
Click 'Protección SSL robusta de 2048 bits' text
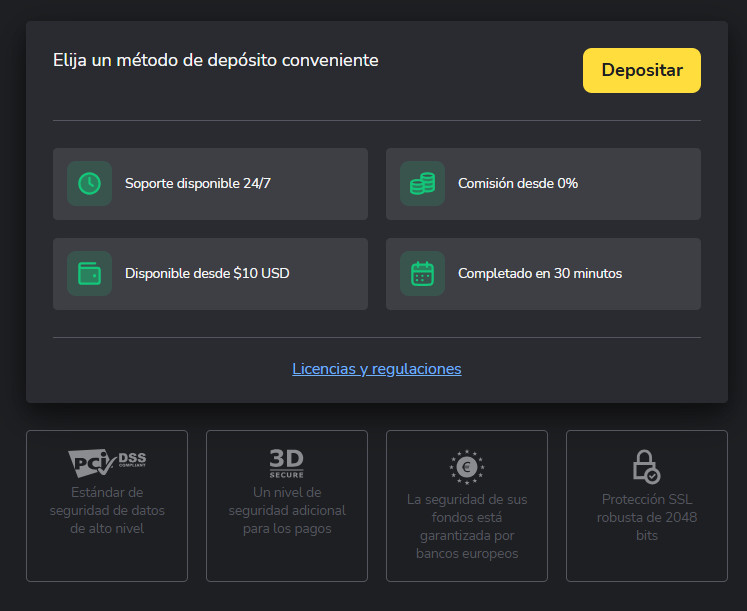646,517
